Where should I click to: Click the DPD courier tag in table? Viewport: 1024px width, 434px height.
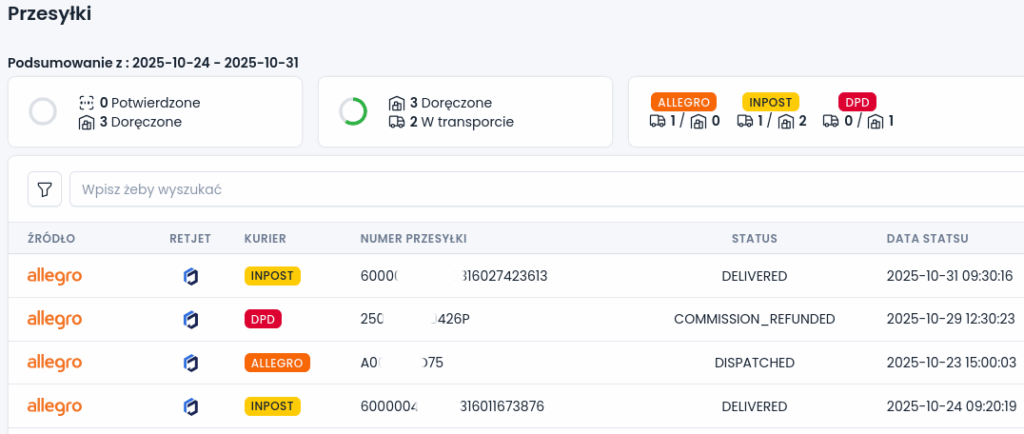click(263, 319)
